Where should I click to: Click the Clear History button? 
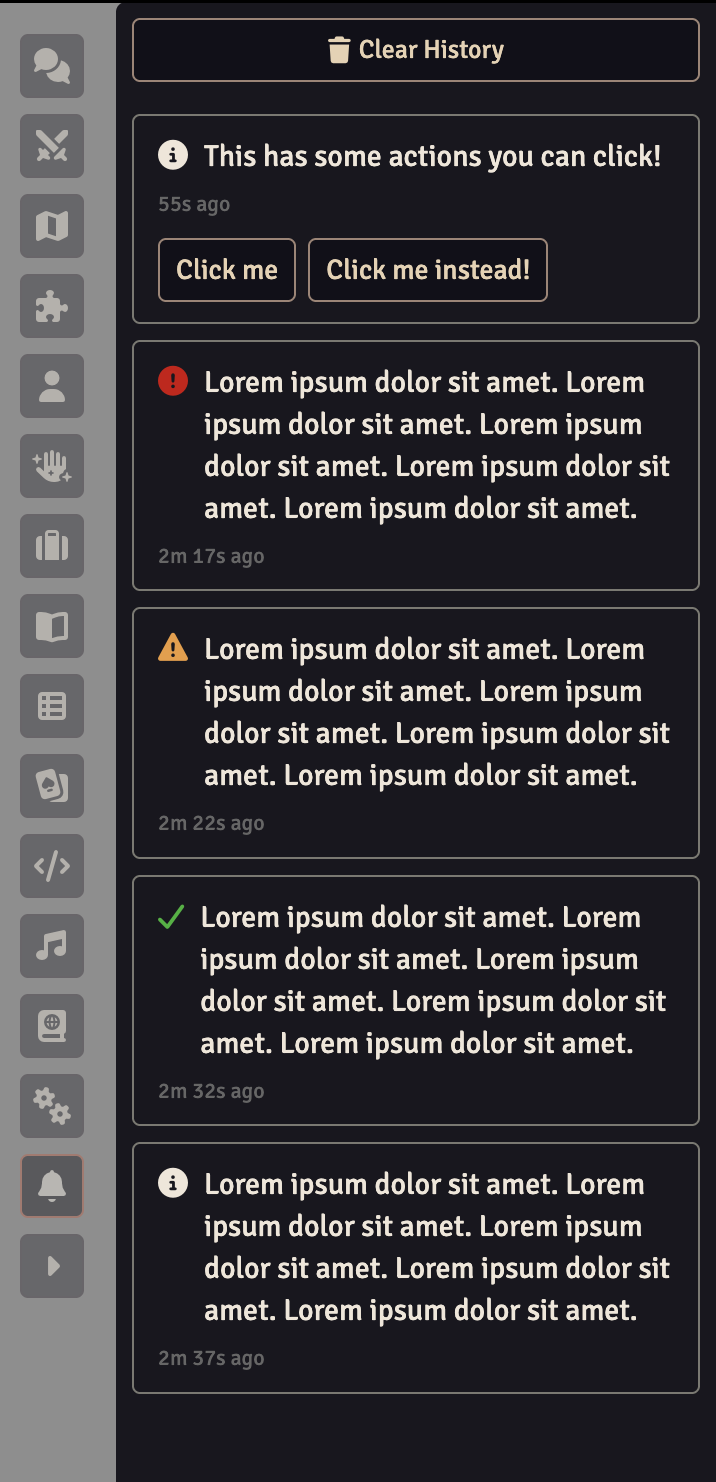point(416,50)
